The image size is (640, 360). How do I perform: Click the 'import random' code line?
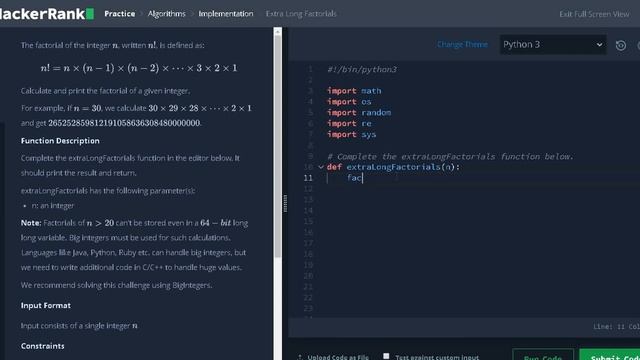(x=359, y=113)
